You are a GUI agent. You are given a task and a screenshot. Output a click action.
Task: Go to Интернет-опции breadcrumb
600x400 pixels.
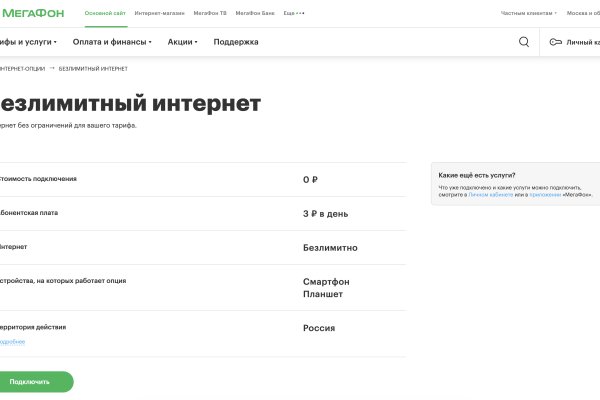coord(22,68)
